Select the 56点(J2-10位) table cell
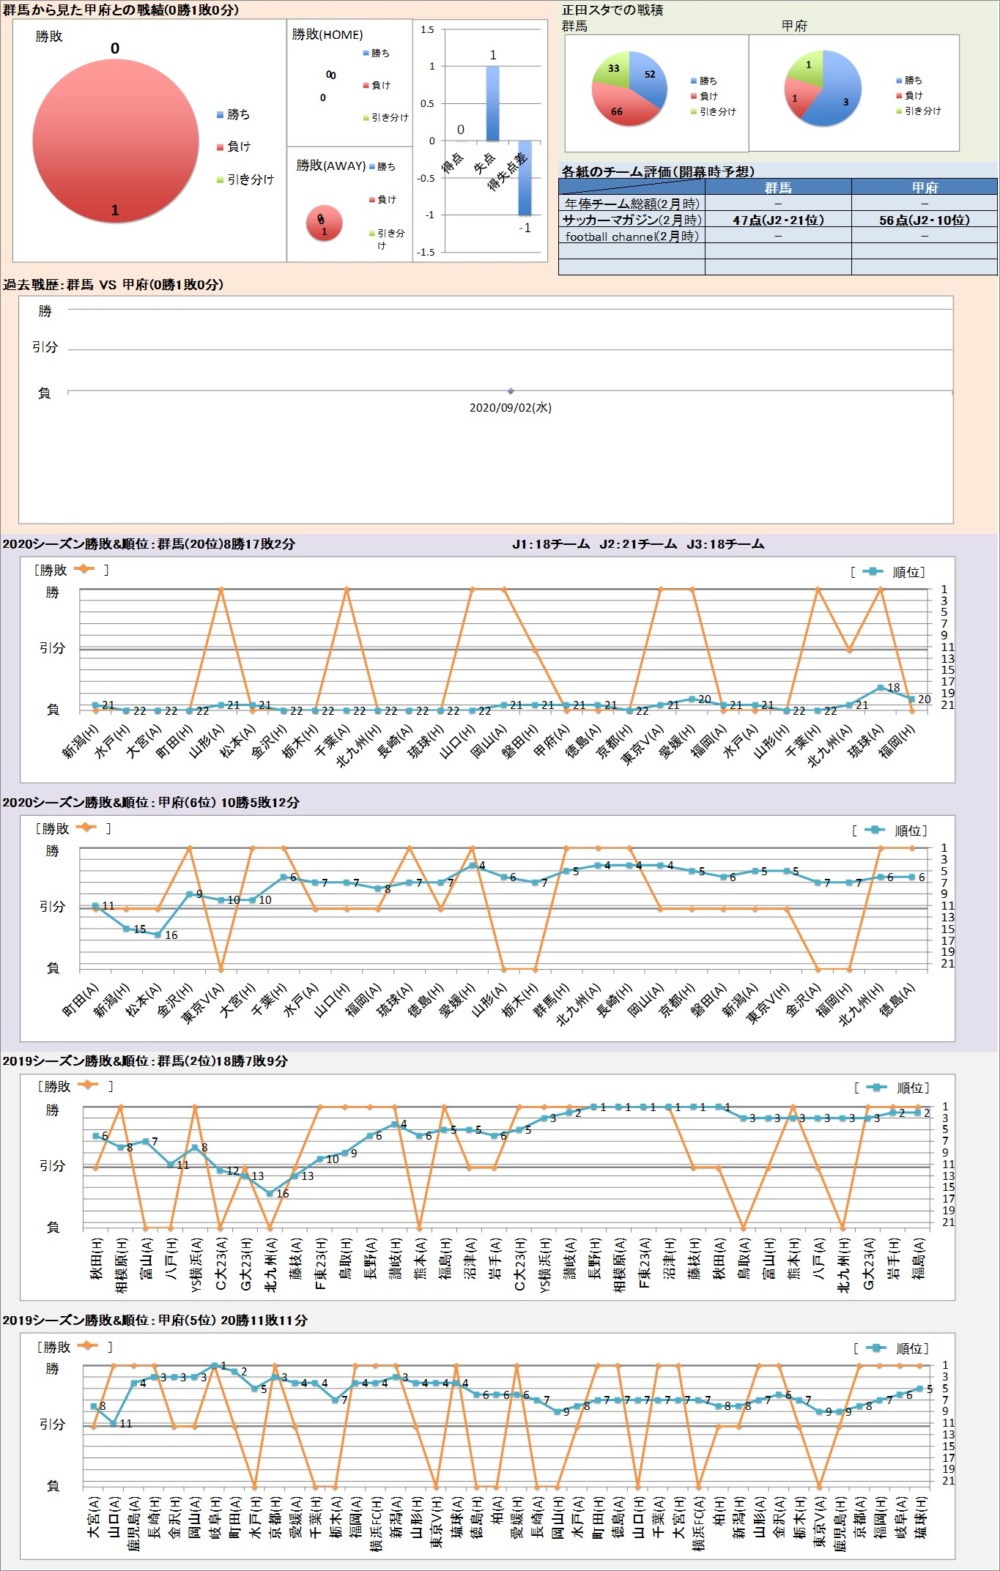 click(924, 220)
